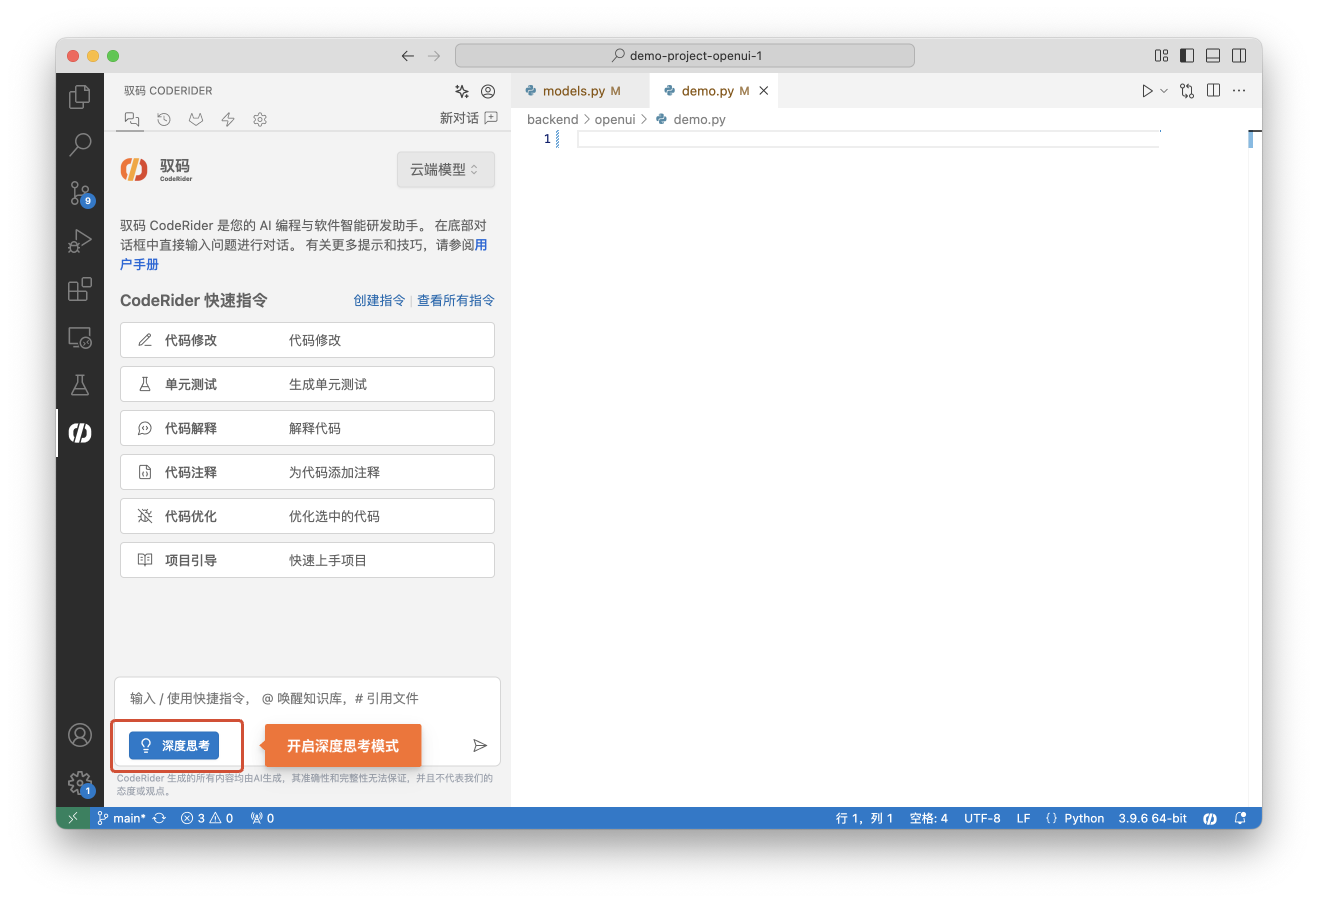This screenshot has width=1318, height=903.
Task: Click the 创建指令 link
Action: pyautogui.click(x=379, y=300)
